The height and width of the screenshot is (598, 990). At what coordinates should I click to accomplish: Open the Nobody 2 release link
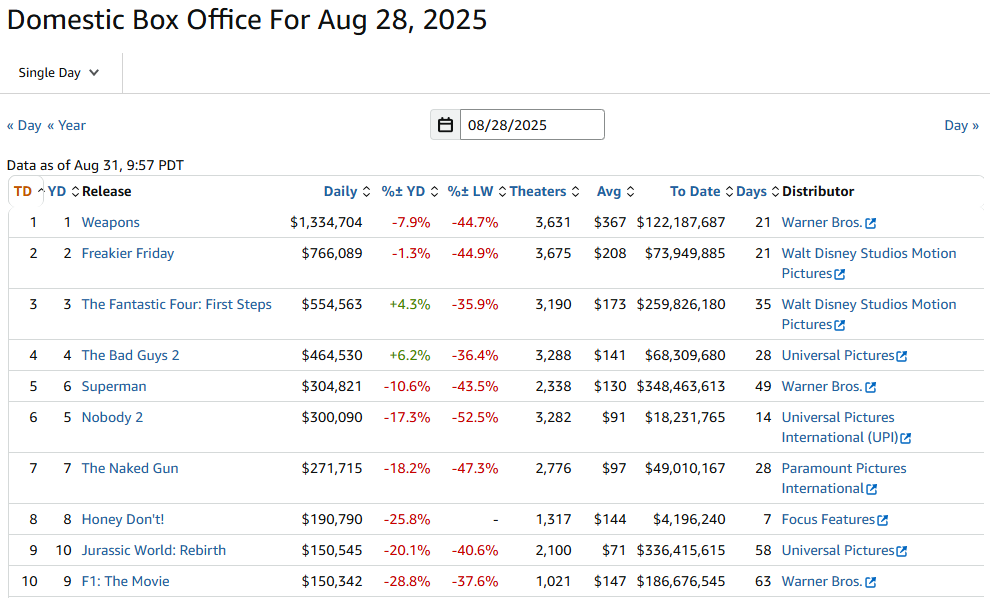(112, 417)
